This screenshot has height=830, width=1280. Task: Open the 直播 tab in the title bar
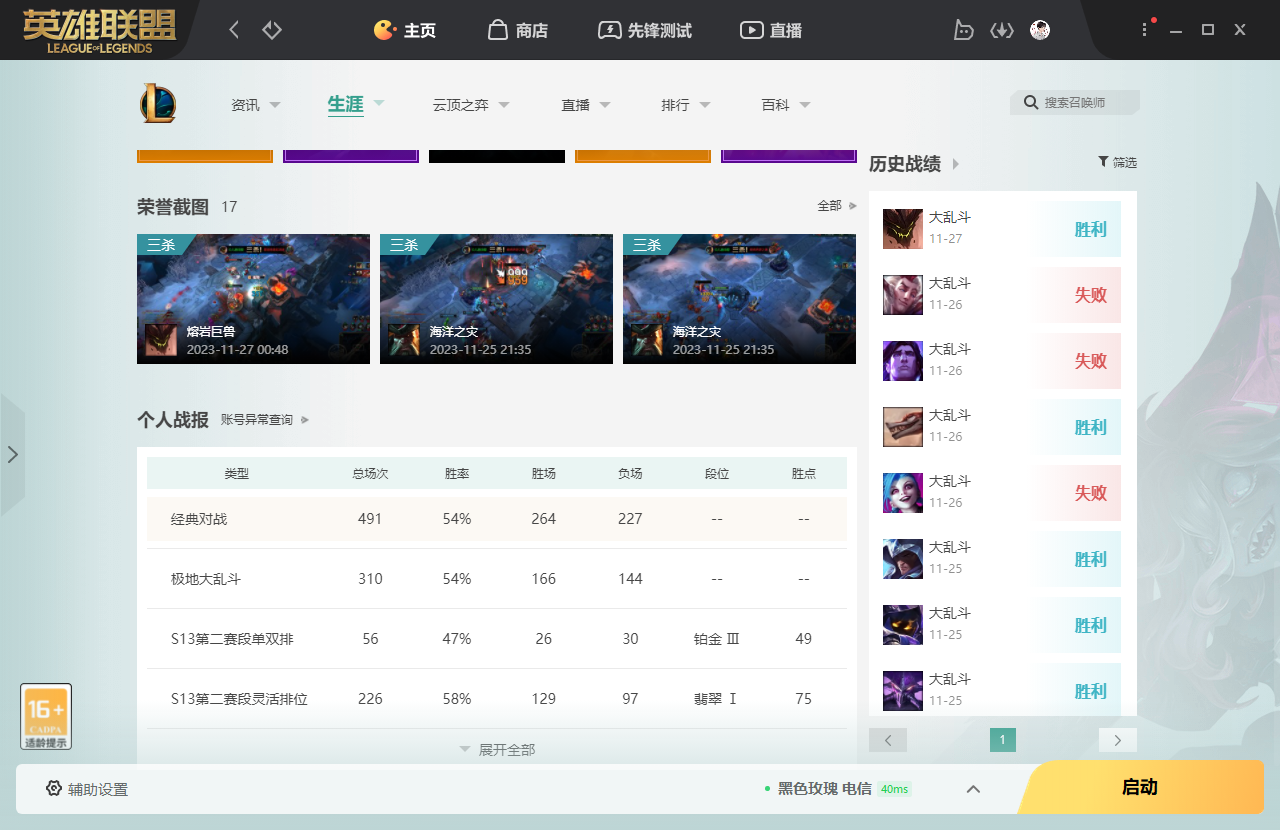pyautogui.click(x=771, y=30)
